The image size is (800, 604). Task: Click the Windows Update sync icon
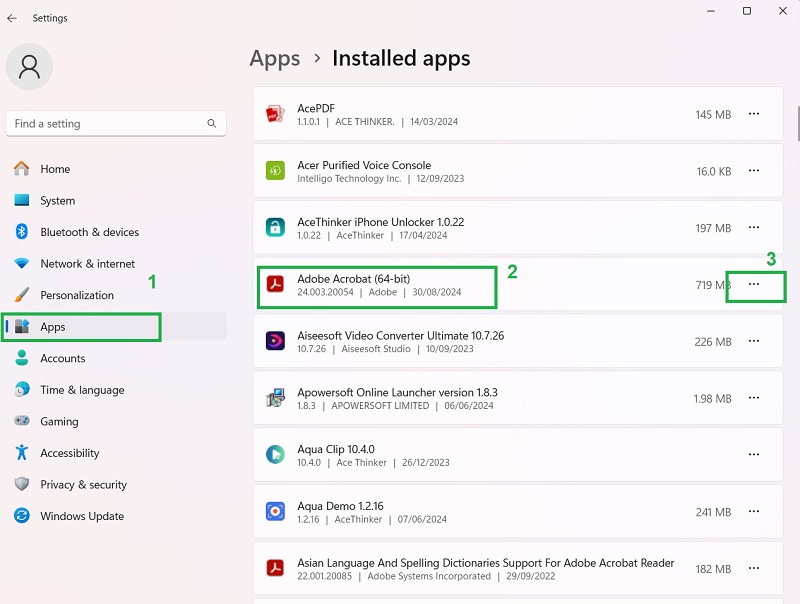click(21, 515)
